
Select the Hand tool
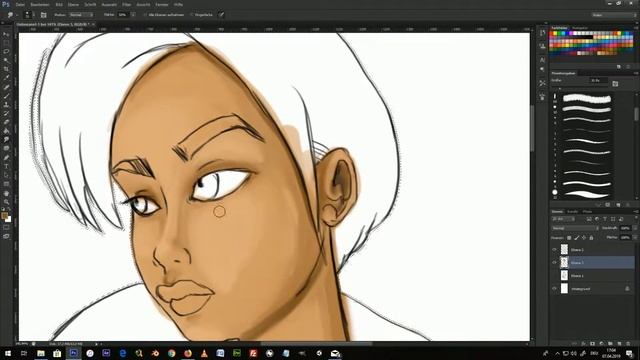click(x=6, y=193)
